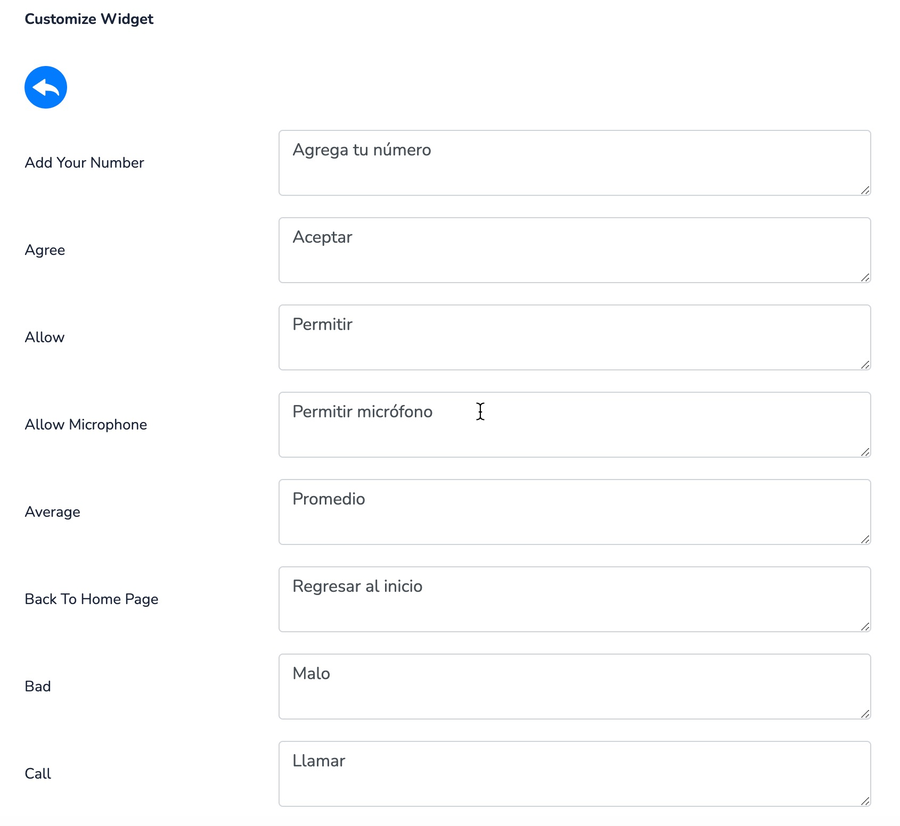Viewport: 900px width, 826px height.
Task: Click into the 'Permitir micrófono' text area
Action: (574, 424)
